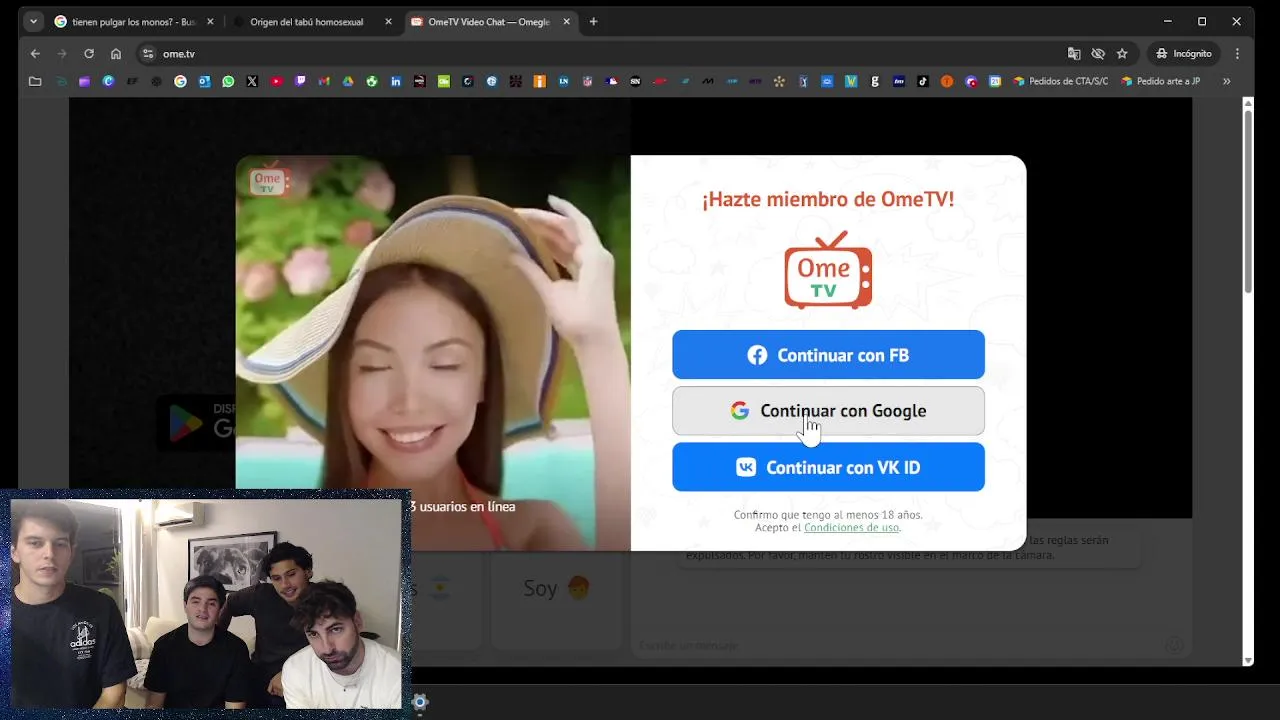
Task: Open the TikTok bookmark icon
Action: (923, 81)
